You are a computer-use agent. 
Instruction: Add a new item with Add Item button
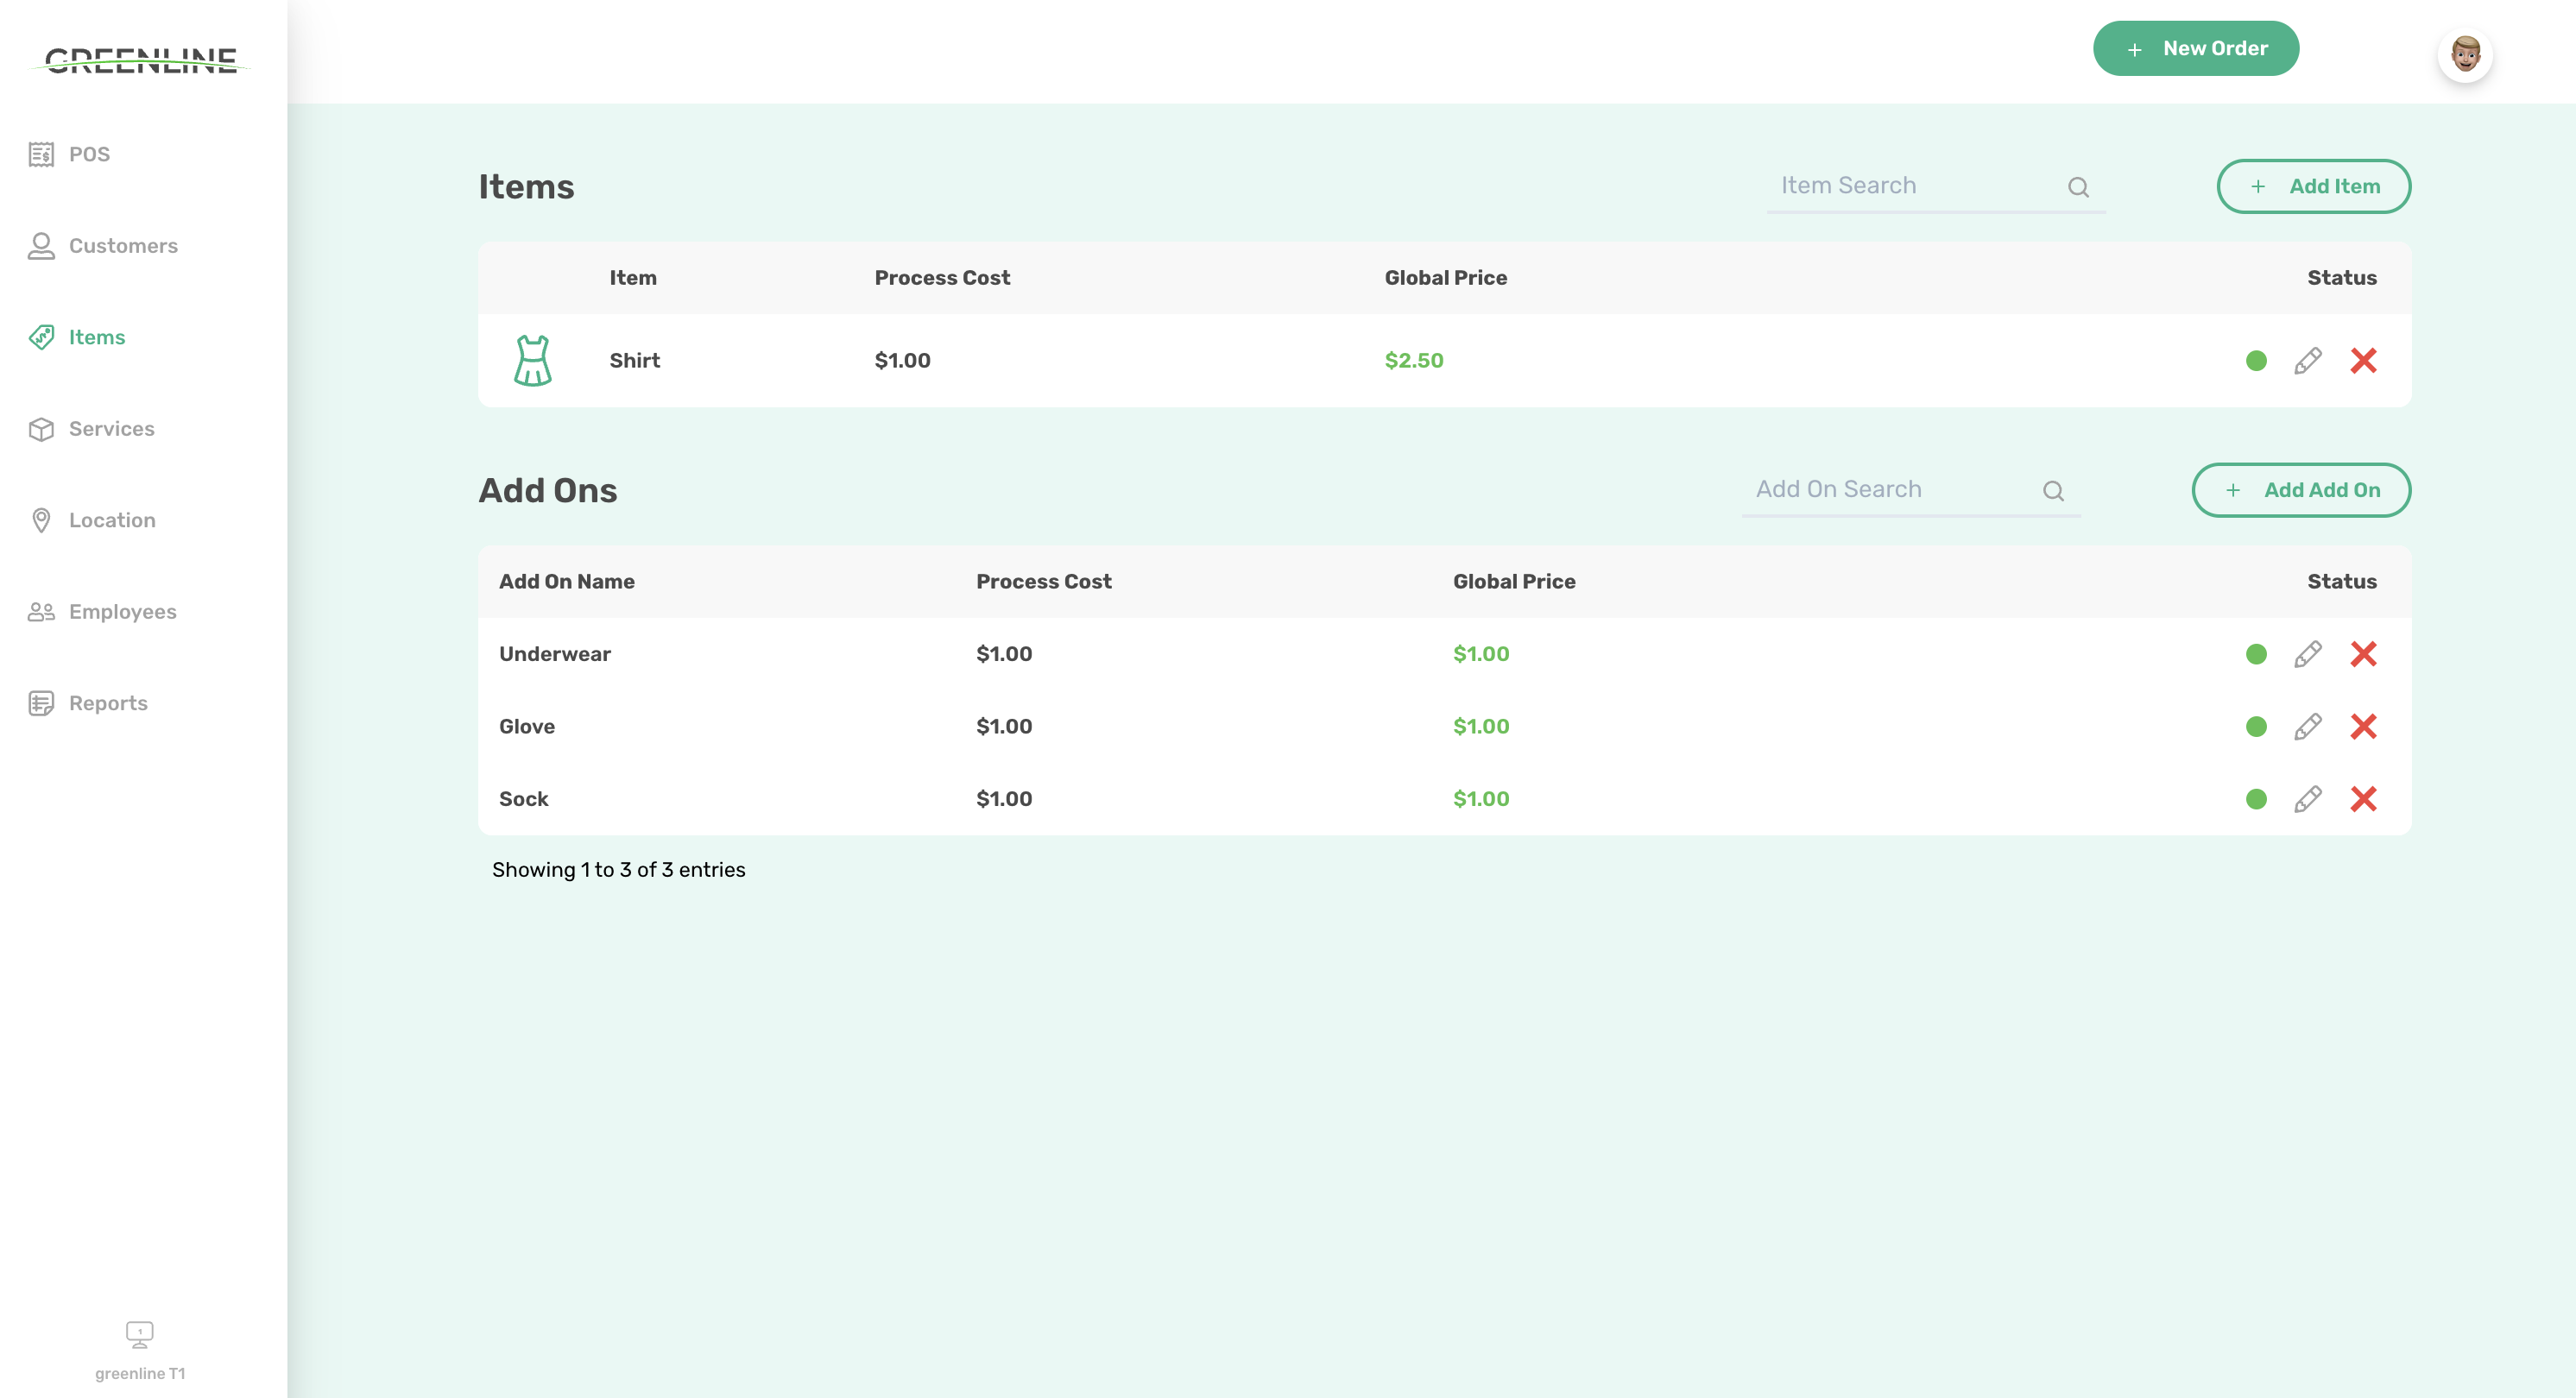point(2313,186)
